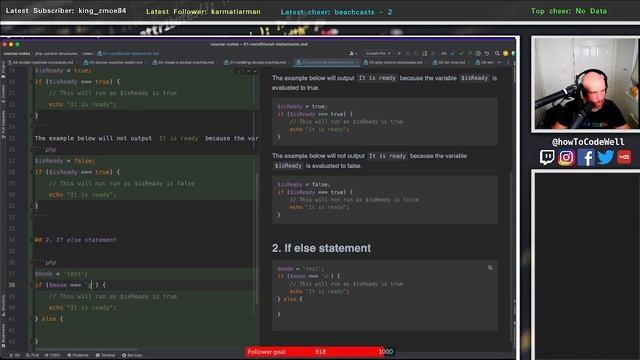Toggle the Pull Requests sidebar panel

coord(3,125)
